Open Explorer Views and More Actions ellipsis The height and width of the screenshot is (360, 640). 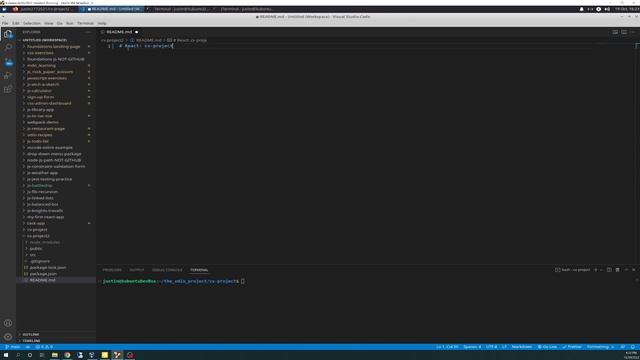click(89, 32)
